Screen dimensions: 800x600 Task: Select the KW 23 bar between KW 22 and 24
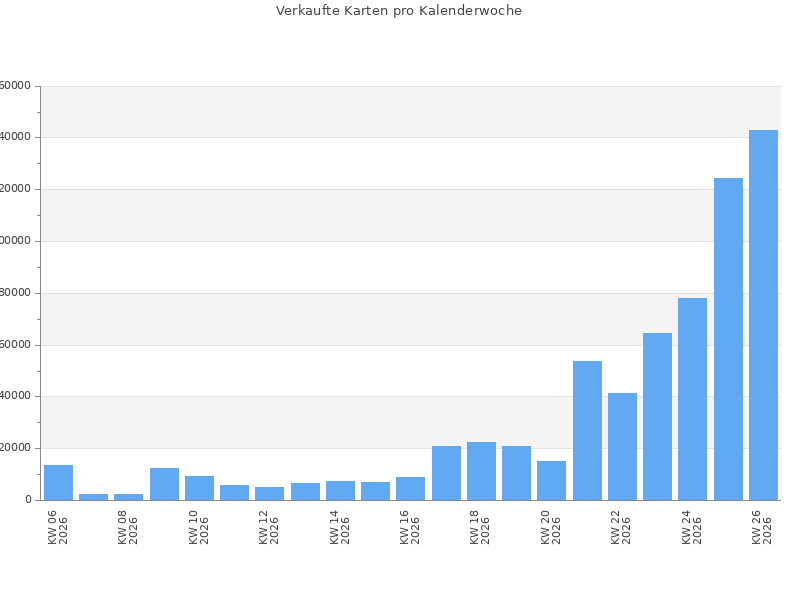pos(658,417)
